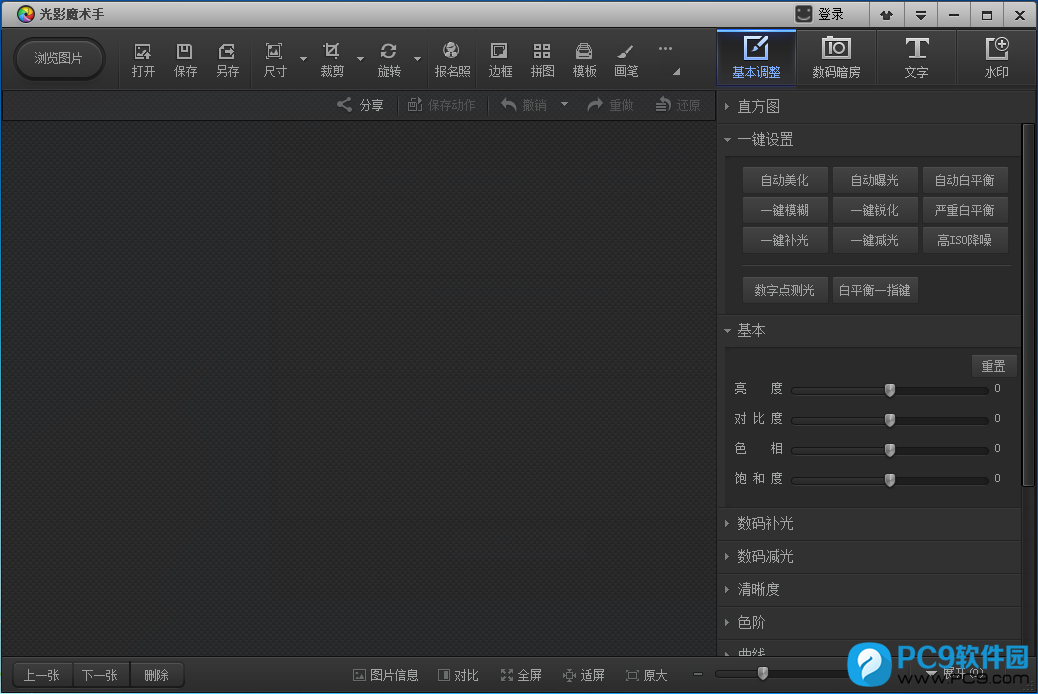Click the 对比度 (Contrast) slider handle

pyautogui.click(x=890, y=420)
